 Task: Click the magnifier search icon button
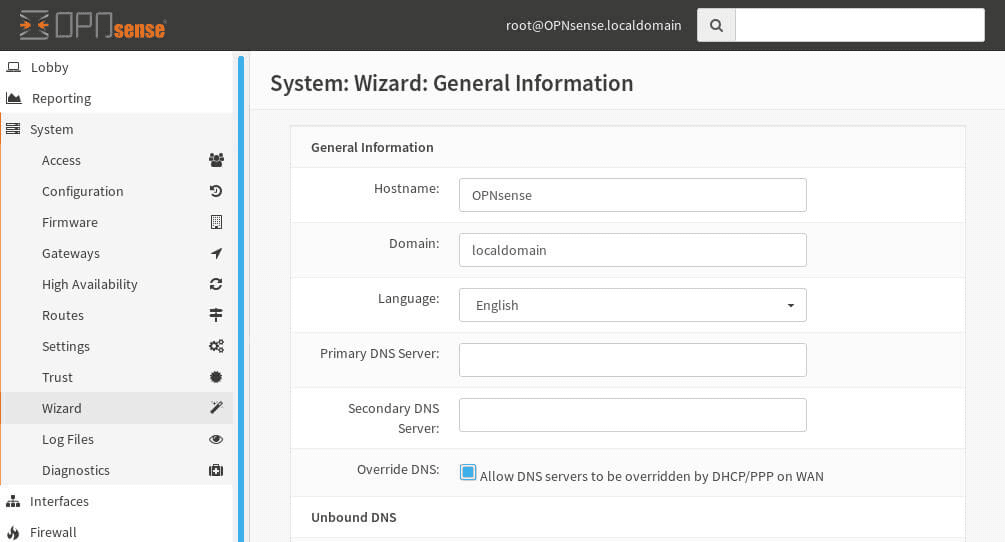click(x=716, y=26)
